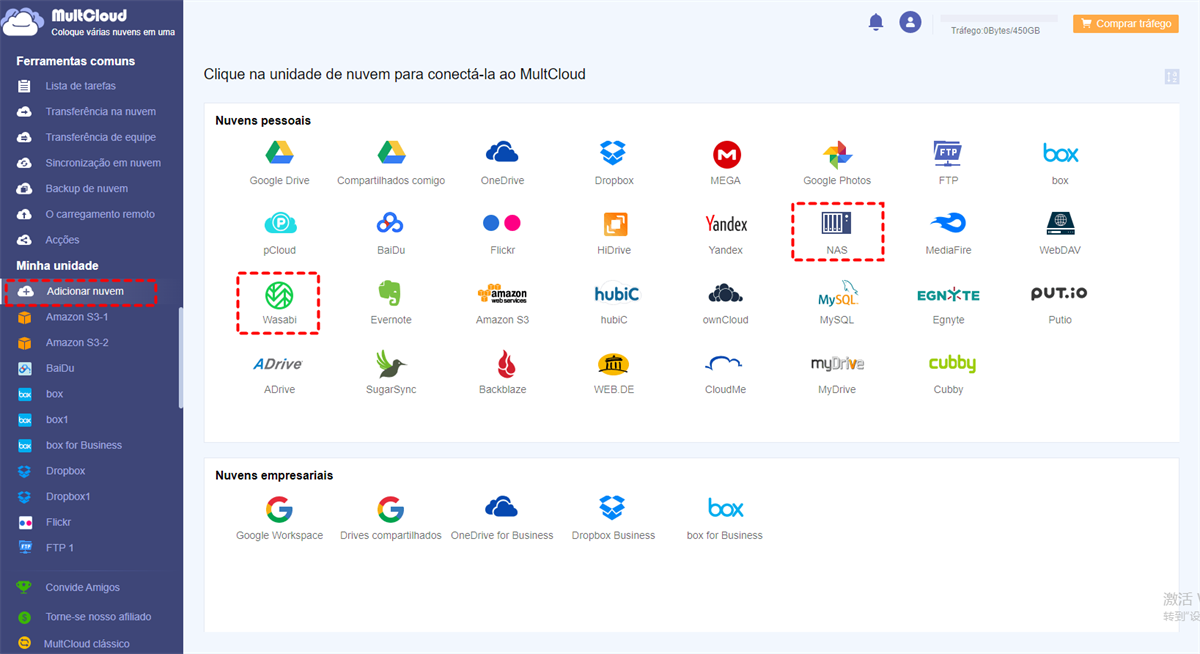Select the Flickr cloud in Nuvens pessoais

coord(502,223)
